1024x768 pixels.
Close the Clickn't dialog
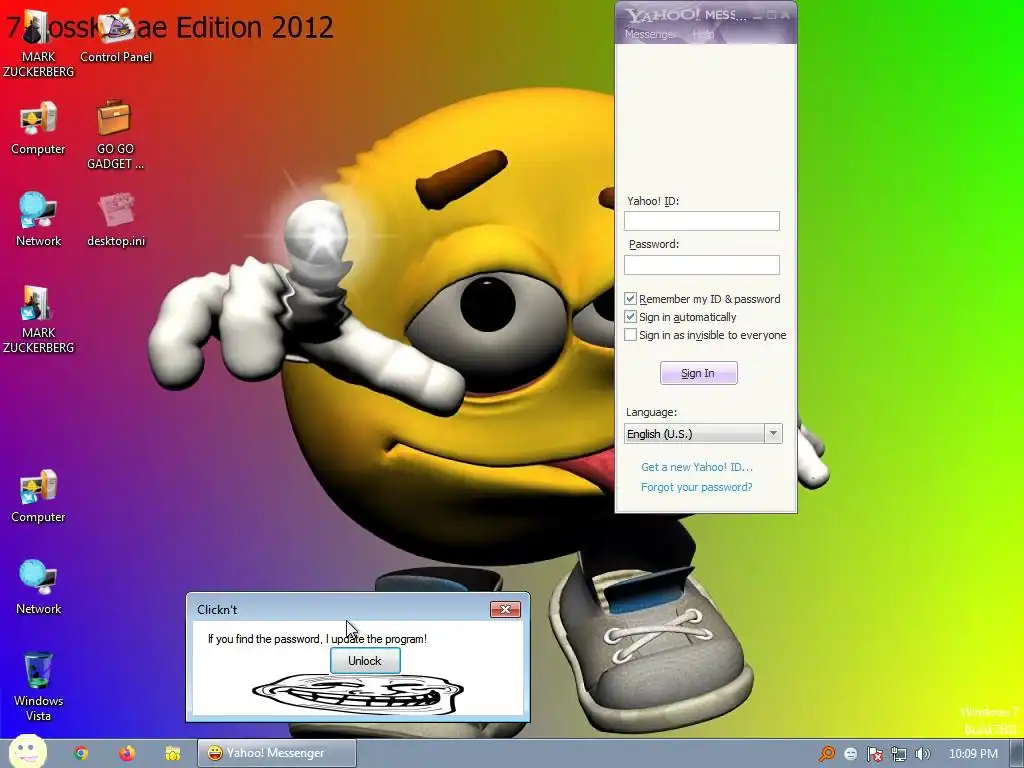(505, 609)
